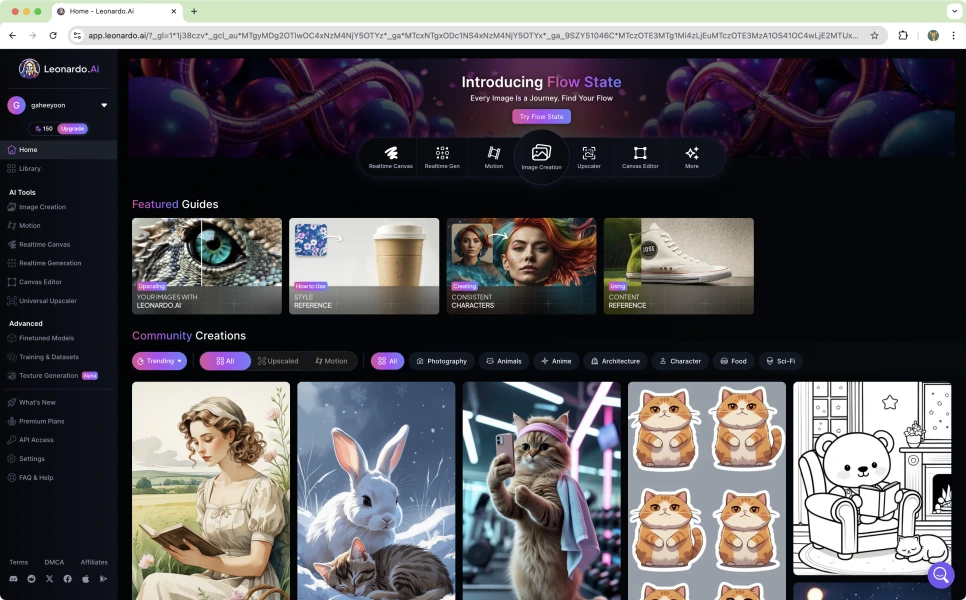Open the Facebook icon in sidebar footer

67,579
